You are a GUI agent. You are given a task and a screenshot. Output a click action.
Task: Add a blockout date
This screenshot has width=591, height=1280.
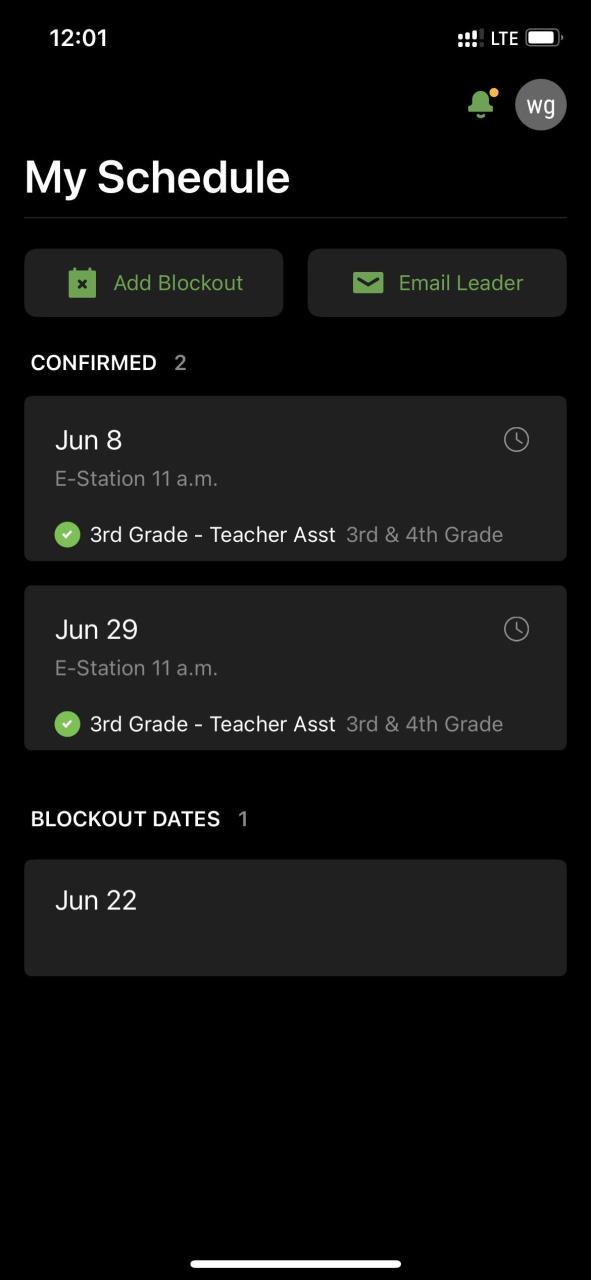click(x=154, y=283)
